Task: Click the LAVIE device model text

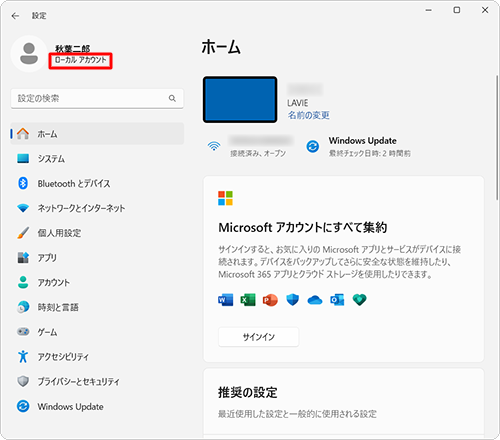Action: pos(298,103)
